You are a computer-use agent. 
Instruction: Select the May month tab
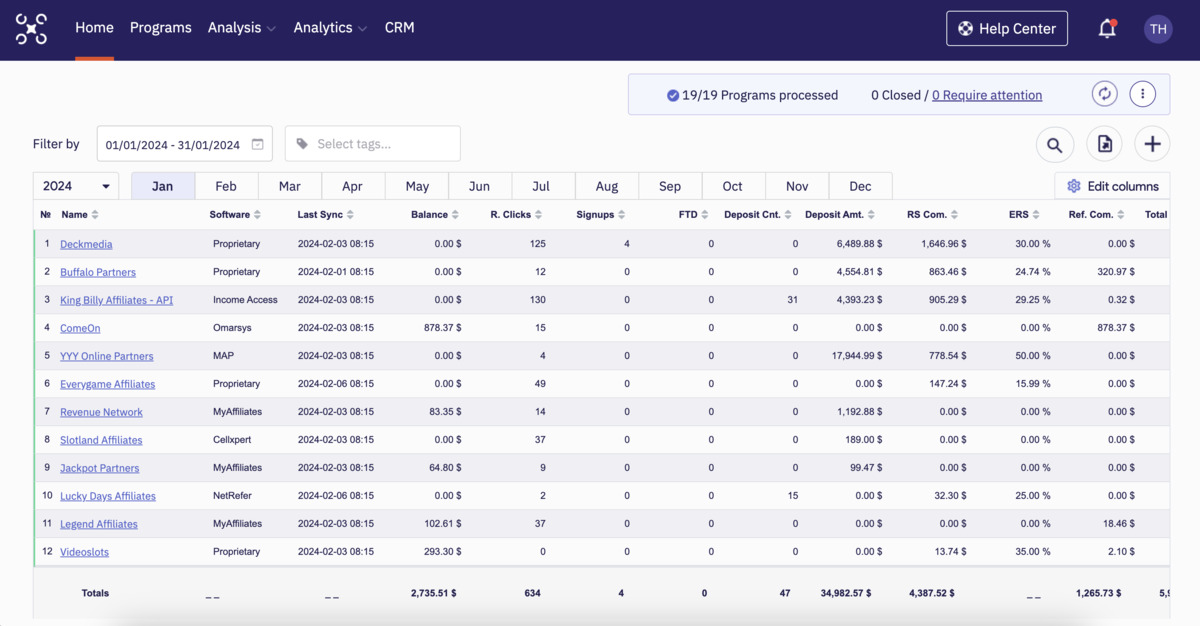(417, 186)
